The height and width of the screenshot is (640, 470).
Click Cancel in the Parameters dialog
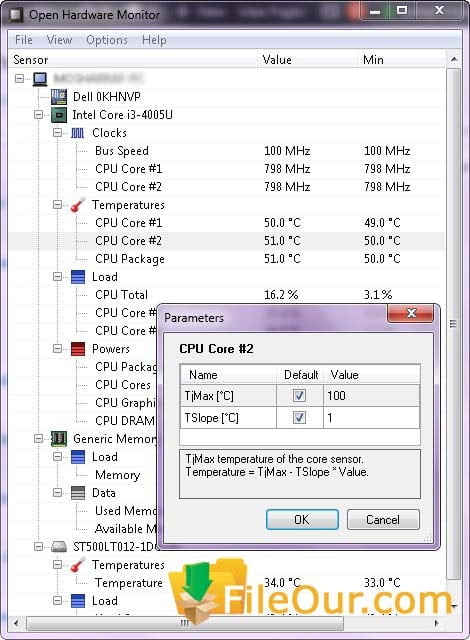pyautogui.click(x=383, y=520)
